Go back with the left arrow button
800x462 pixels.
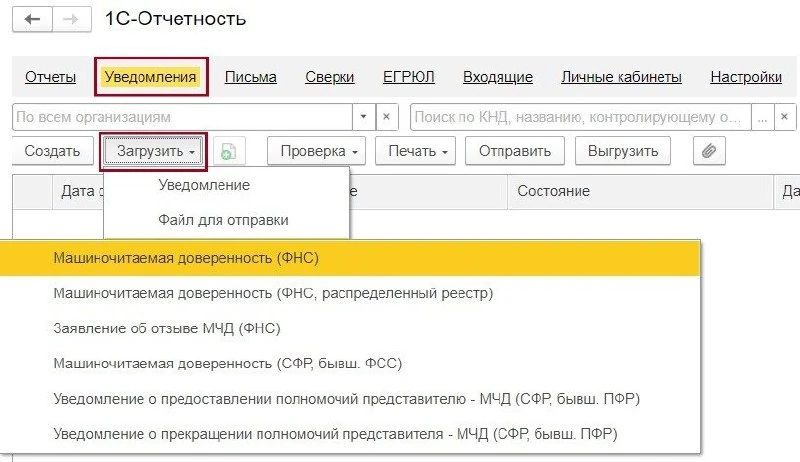pyautogui.click(x=32, y=19)
